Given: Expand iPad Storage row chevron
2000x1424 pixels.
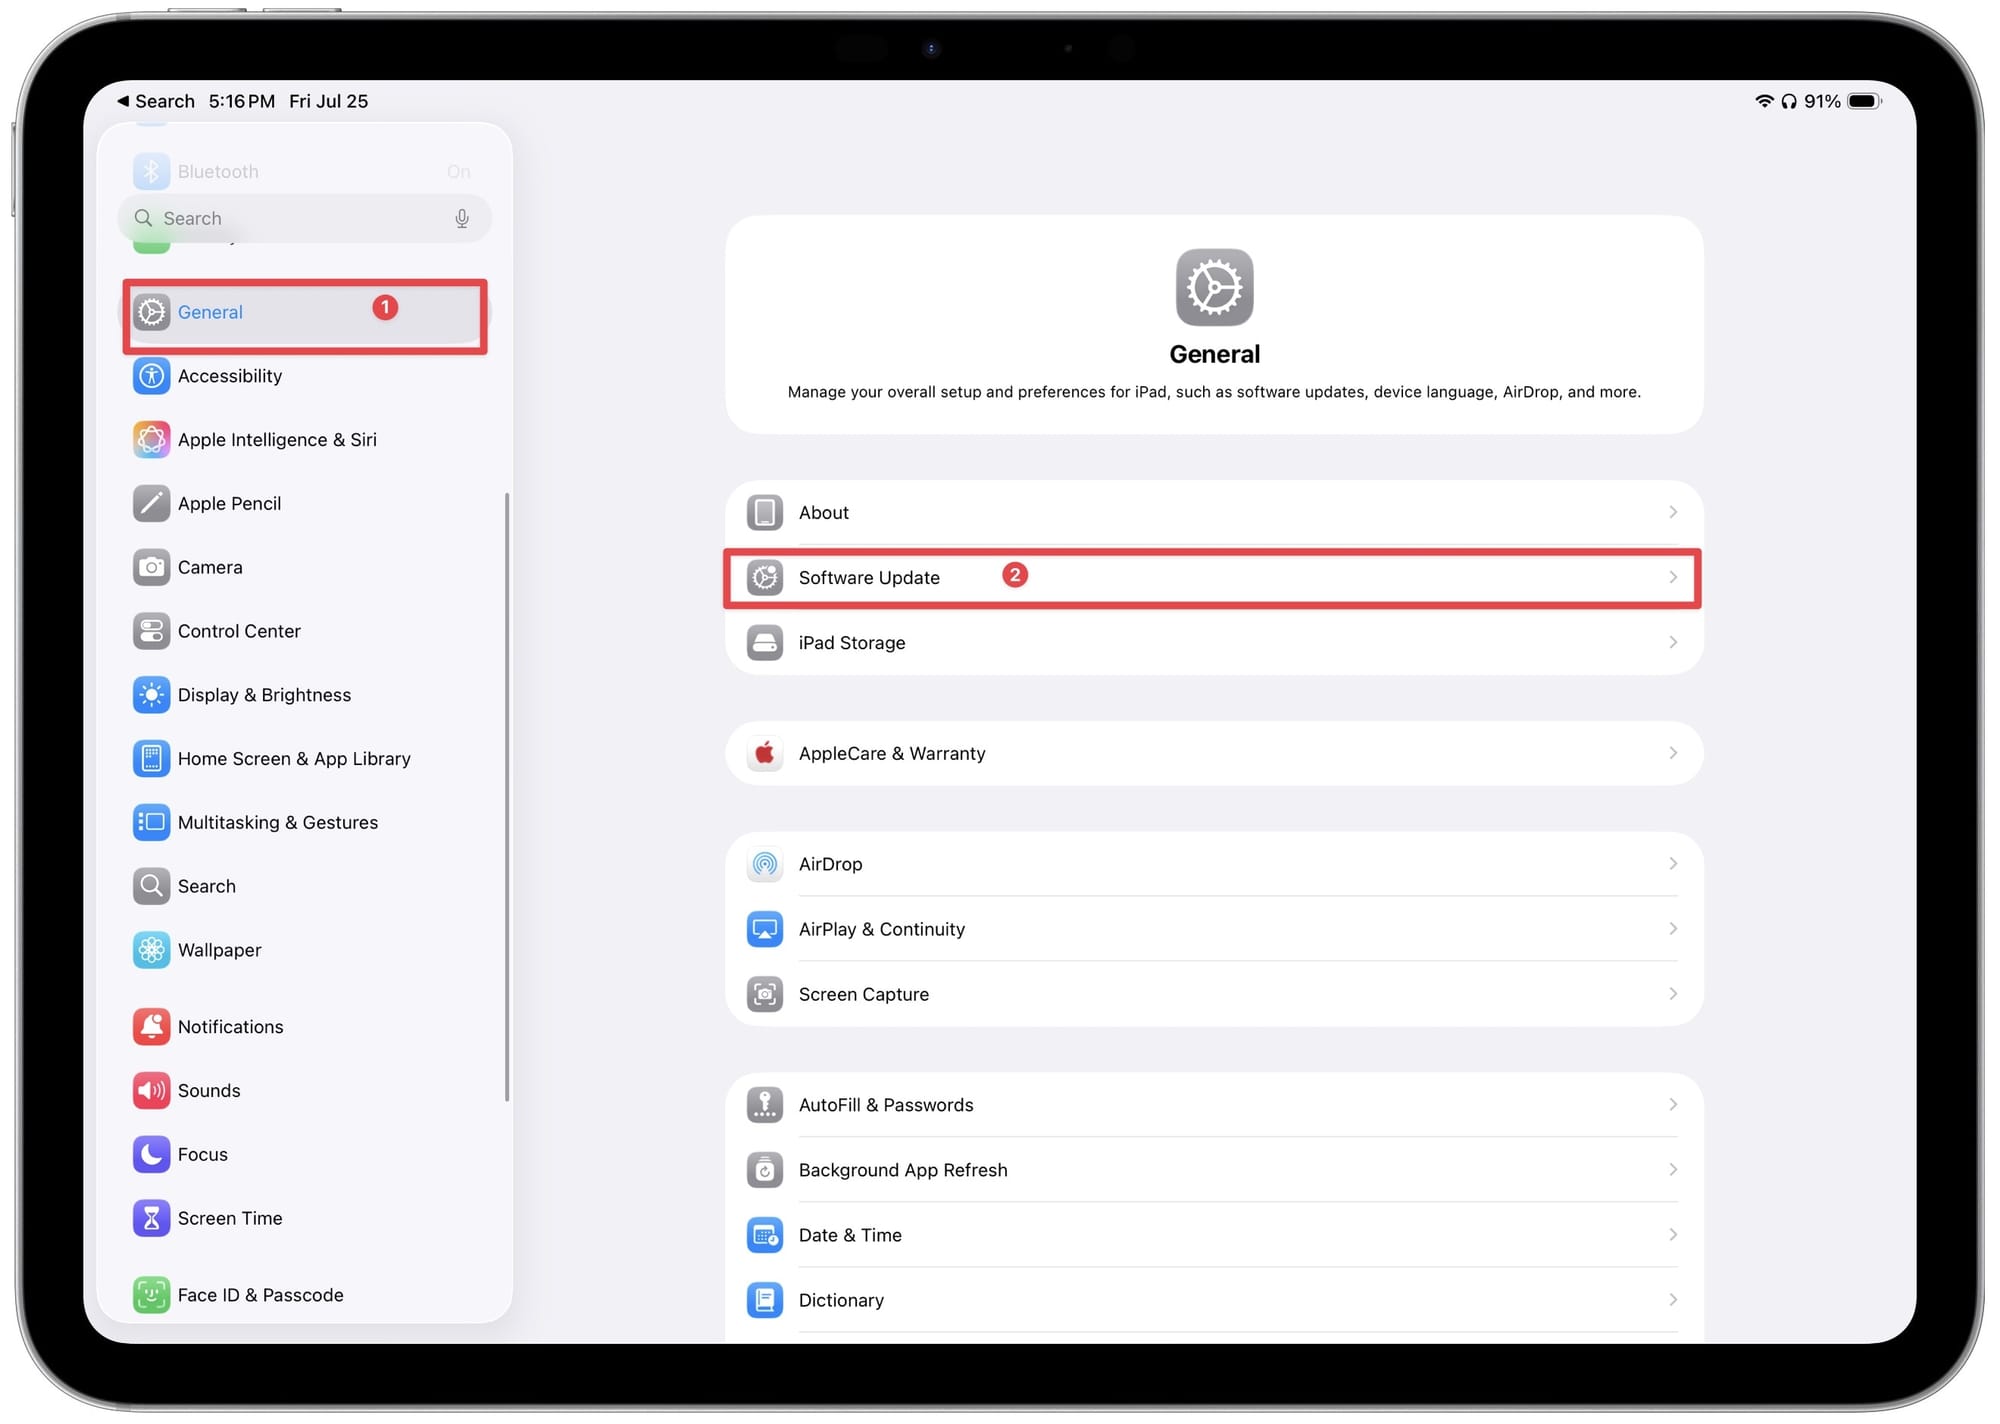Looking at the screenshot, I should [x=1673, y=643].
